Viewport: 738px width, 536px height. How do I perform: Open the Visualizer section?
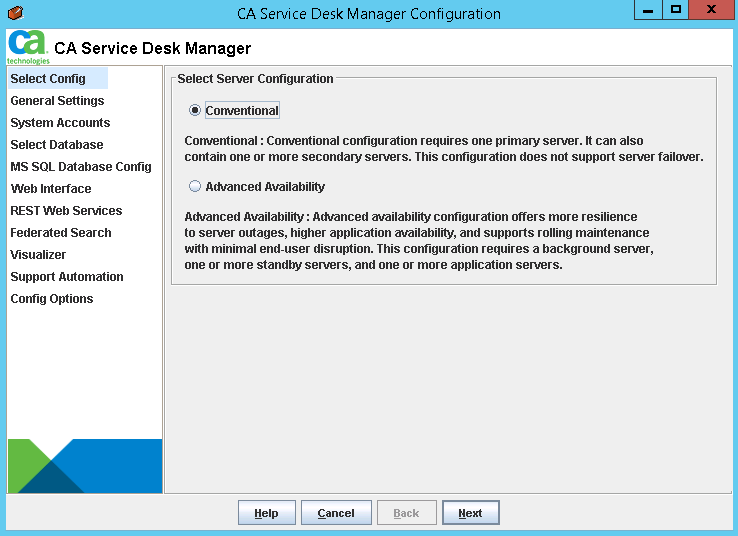click(38, 255)
